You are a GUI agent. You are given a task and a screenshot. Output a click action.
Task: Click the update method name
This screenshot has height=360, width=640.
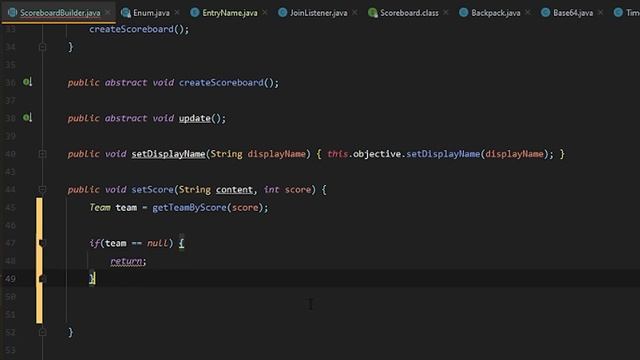[195, 118]
